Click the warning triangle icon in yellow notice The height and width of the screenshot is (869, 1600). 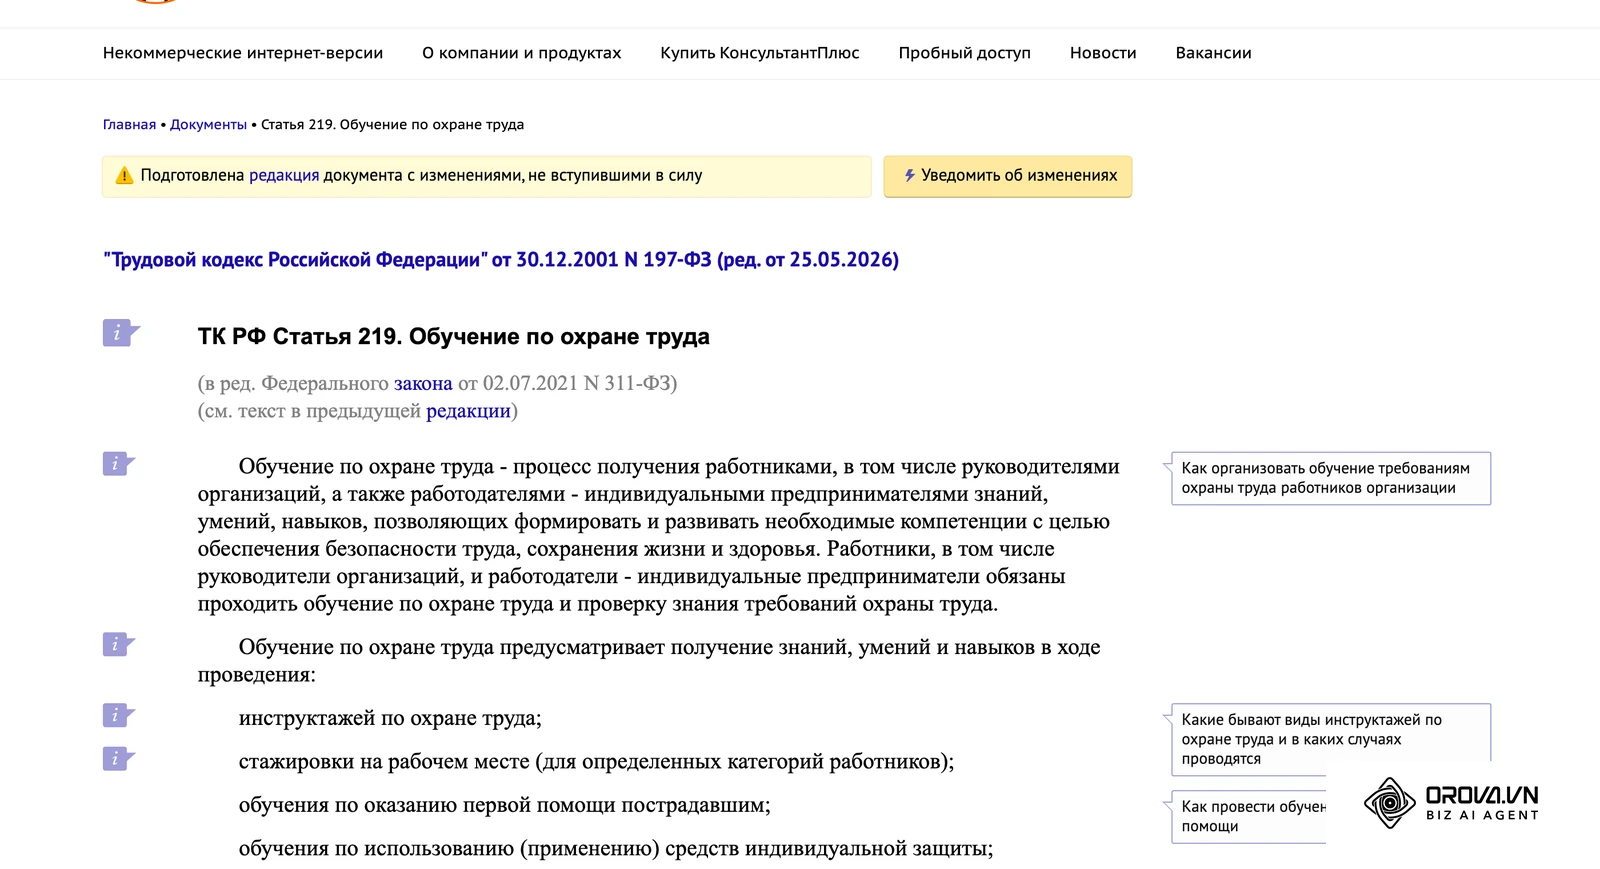(x=124, y=176)
